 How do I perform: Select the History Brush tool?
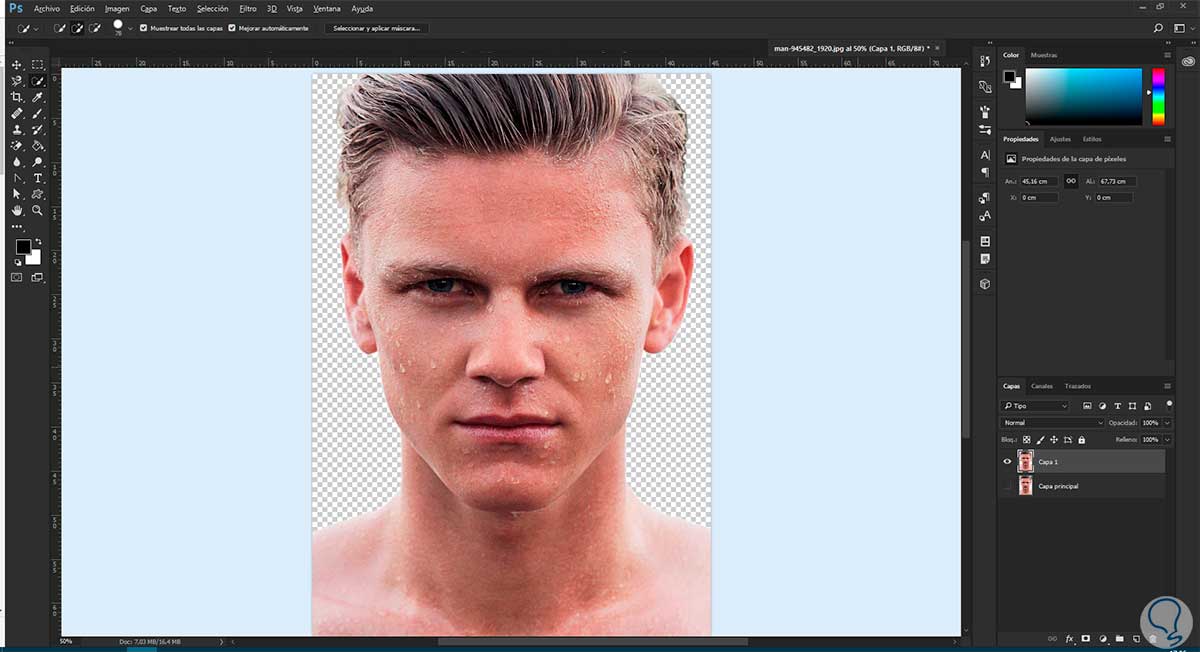[37, 129]
